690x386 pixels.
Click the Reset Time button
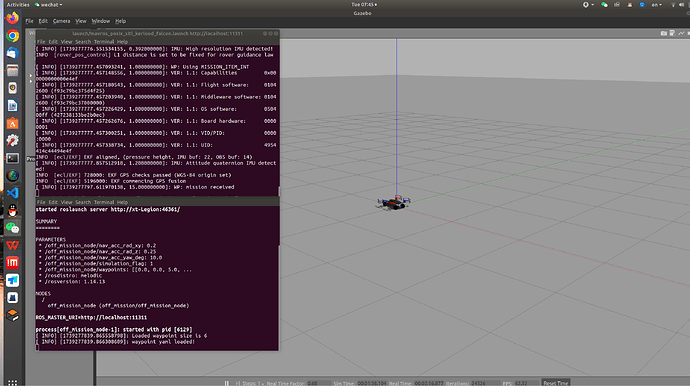pyautogui.click(x=556, y=382)
